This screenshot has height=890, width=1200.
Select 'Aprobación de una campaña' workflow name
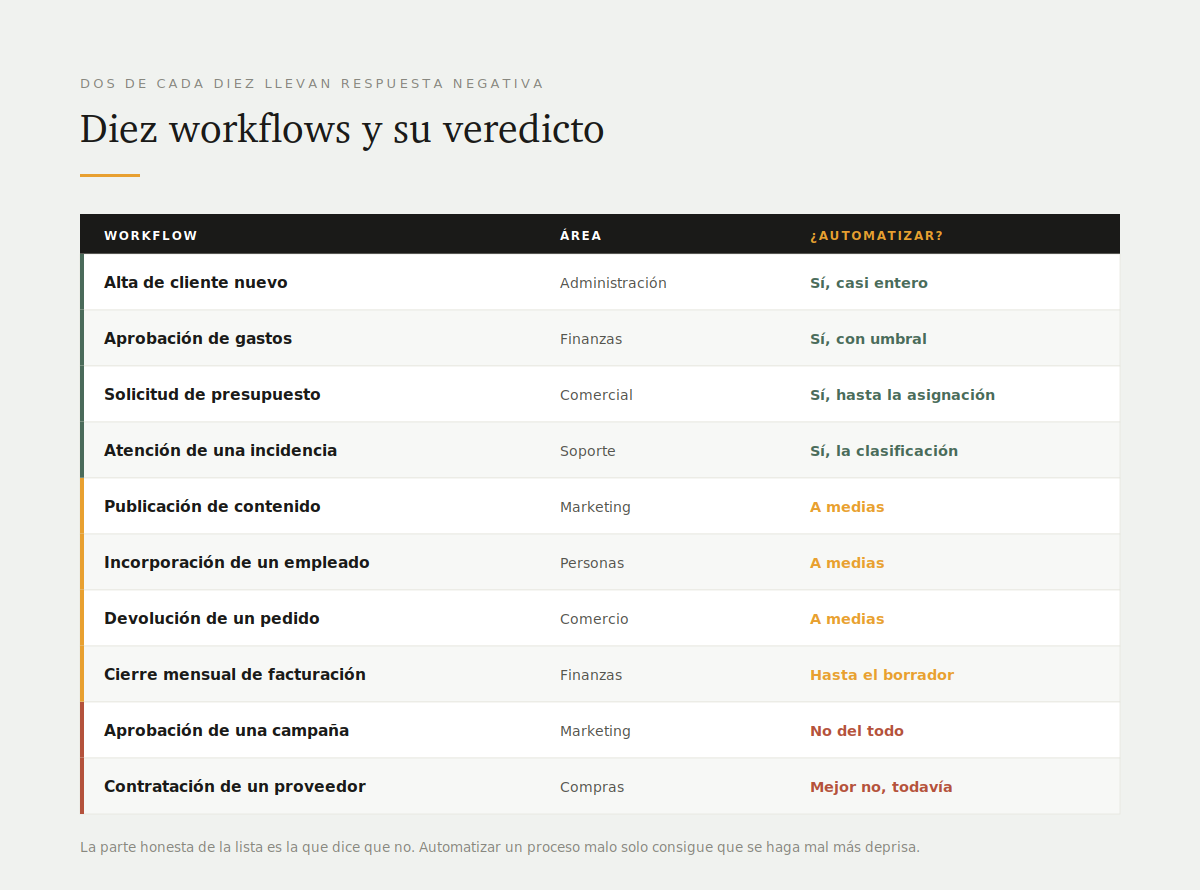click(x=227, y=731)
